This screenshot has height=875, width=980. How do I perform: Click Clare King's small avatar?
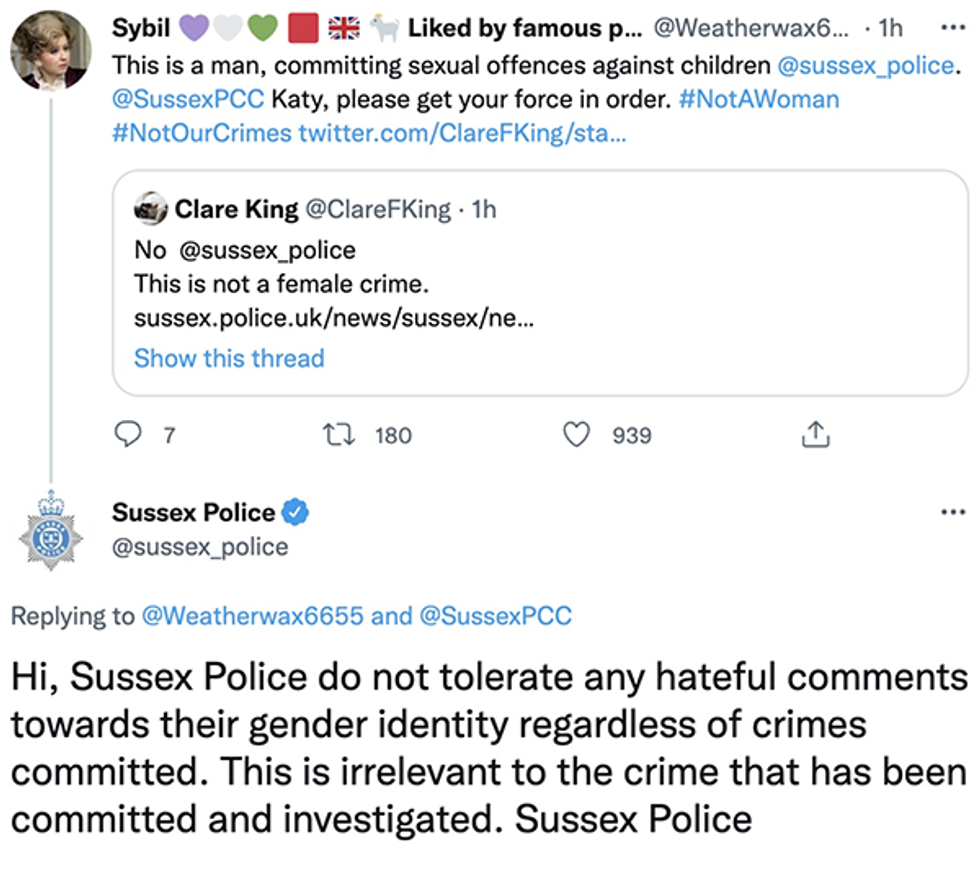151,209
